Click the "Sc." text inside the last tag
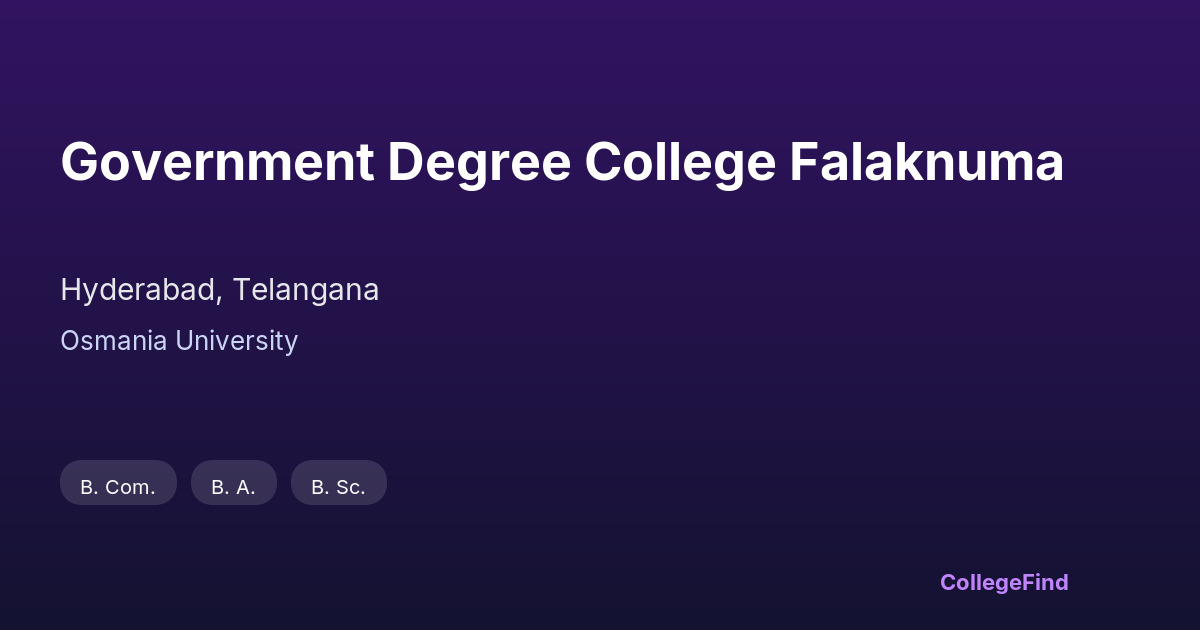 click(x=351, y=488)
